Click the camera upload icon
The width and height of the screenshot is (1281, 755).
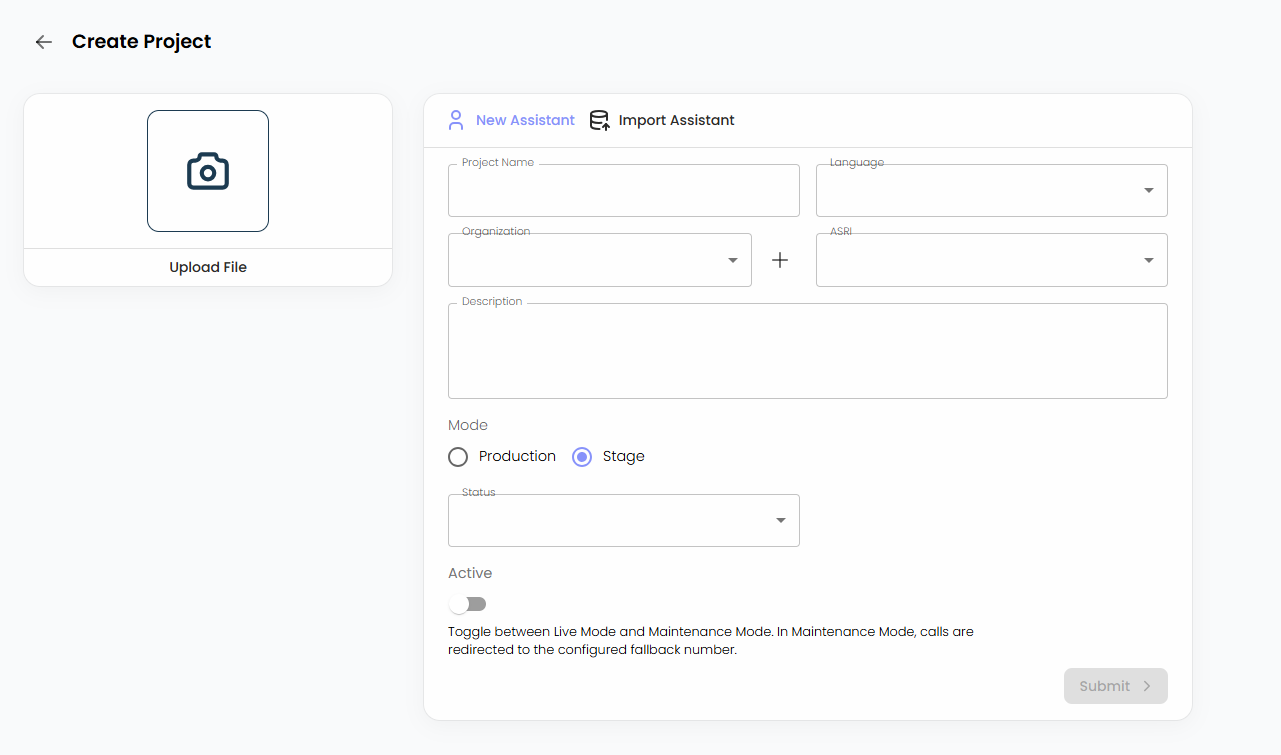click(x=208, y=171)
